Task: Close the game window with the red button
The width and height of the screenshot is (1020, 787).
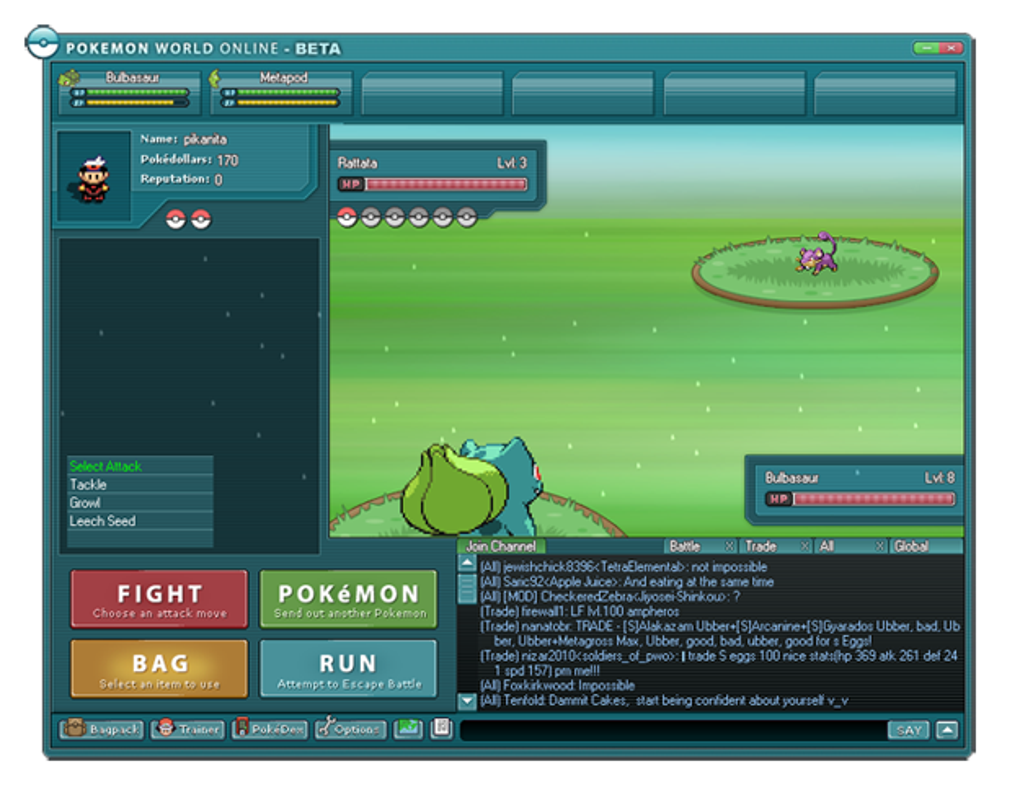Action: (951, 48)
